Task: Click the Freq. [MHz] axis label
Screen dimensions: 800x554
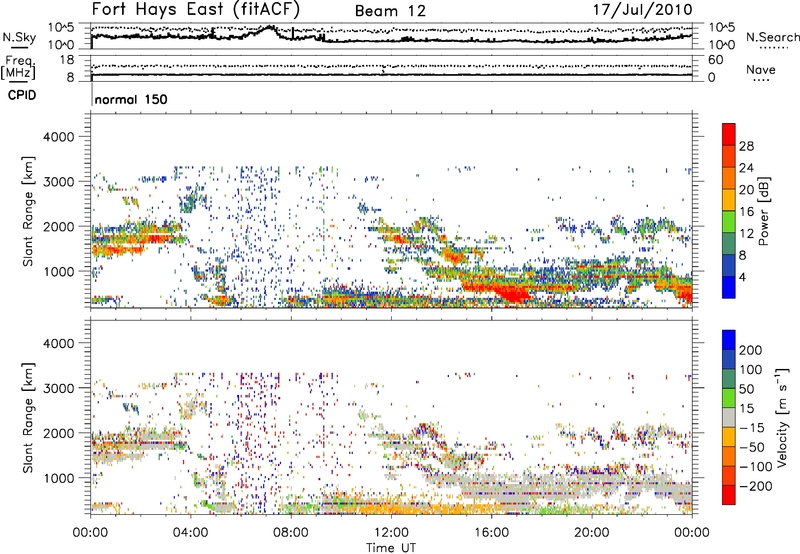Action: point(17,68)
